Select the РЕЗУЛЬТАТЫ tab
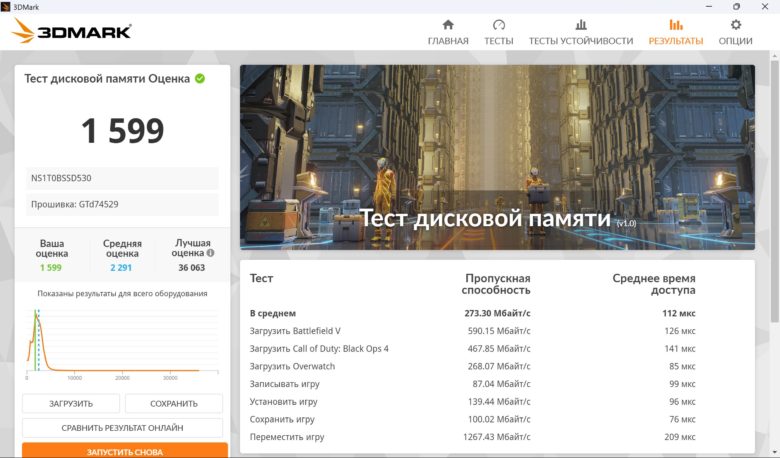780x458 pixels. point(676,33)
